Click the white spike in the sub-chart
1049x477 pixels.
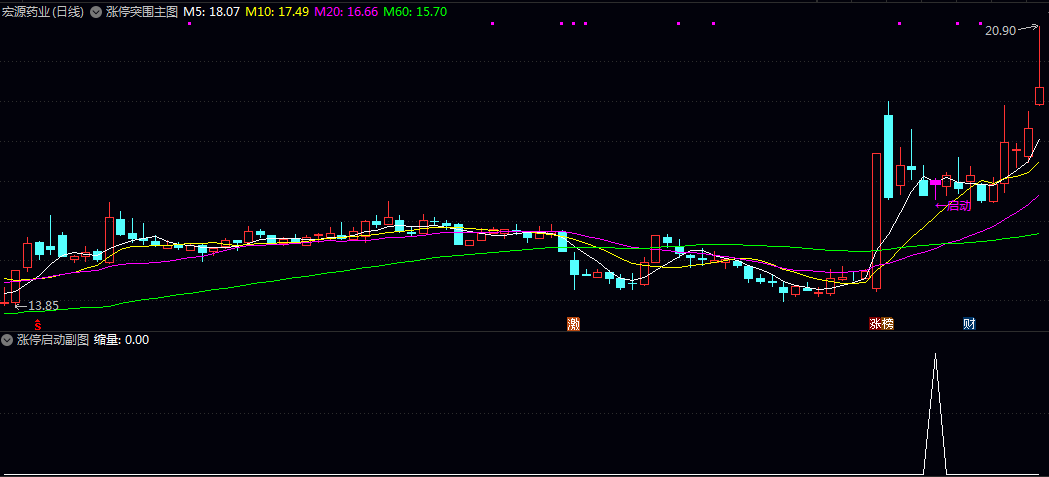point(935,413)
